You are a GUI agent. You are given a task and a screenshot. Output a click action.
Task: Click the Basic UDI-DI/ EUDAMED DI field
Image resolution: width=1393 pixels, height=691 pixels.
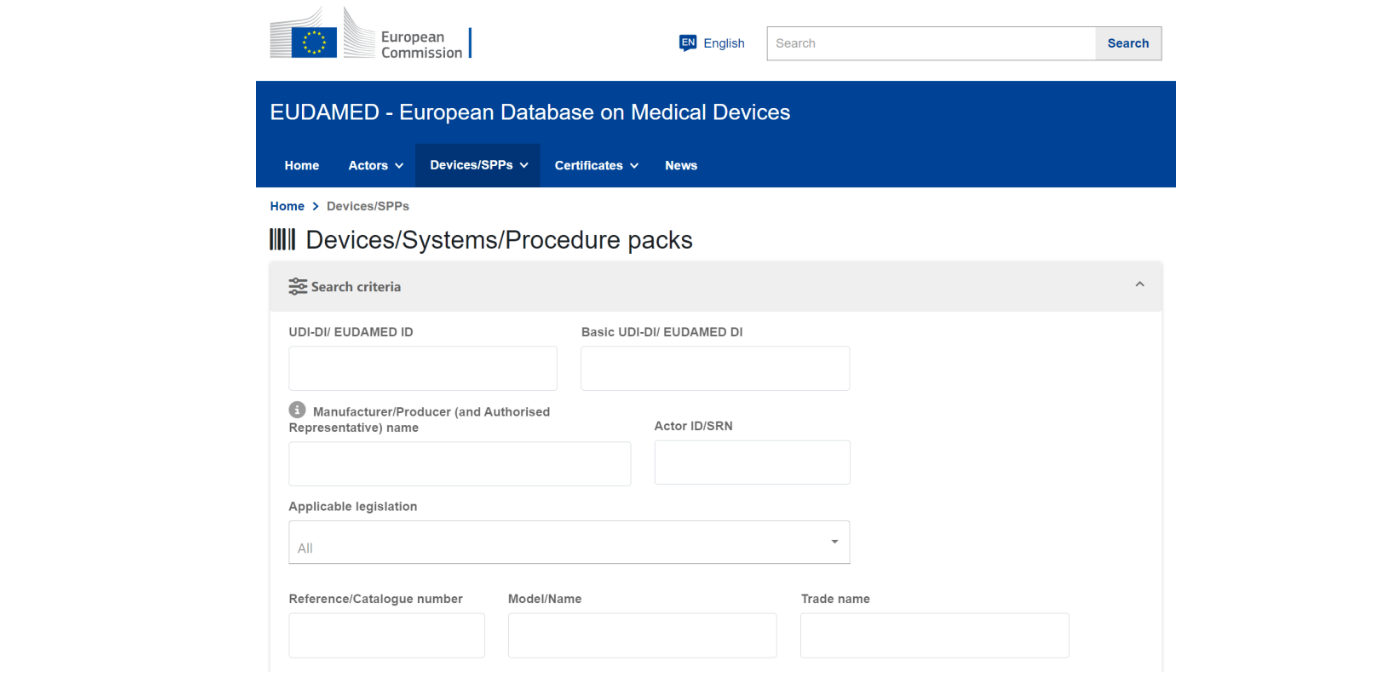[x=715, y=369]
